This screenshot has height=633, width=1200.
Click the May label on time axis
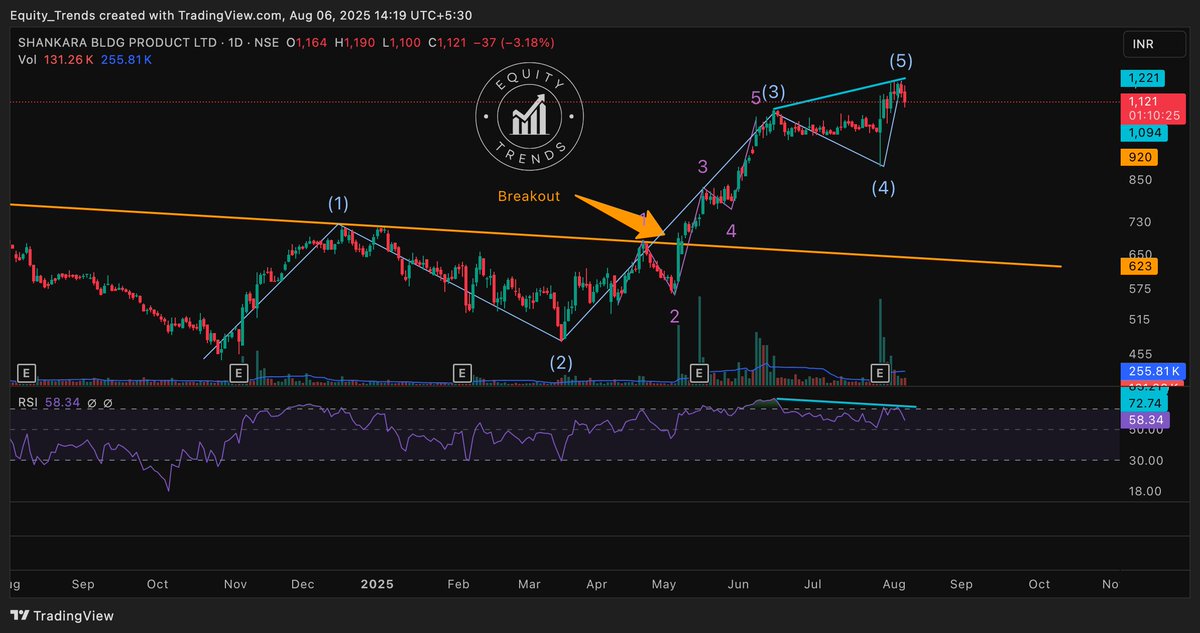coord(665,583)
